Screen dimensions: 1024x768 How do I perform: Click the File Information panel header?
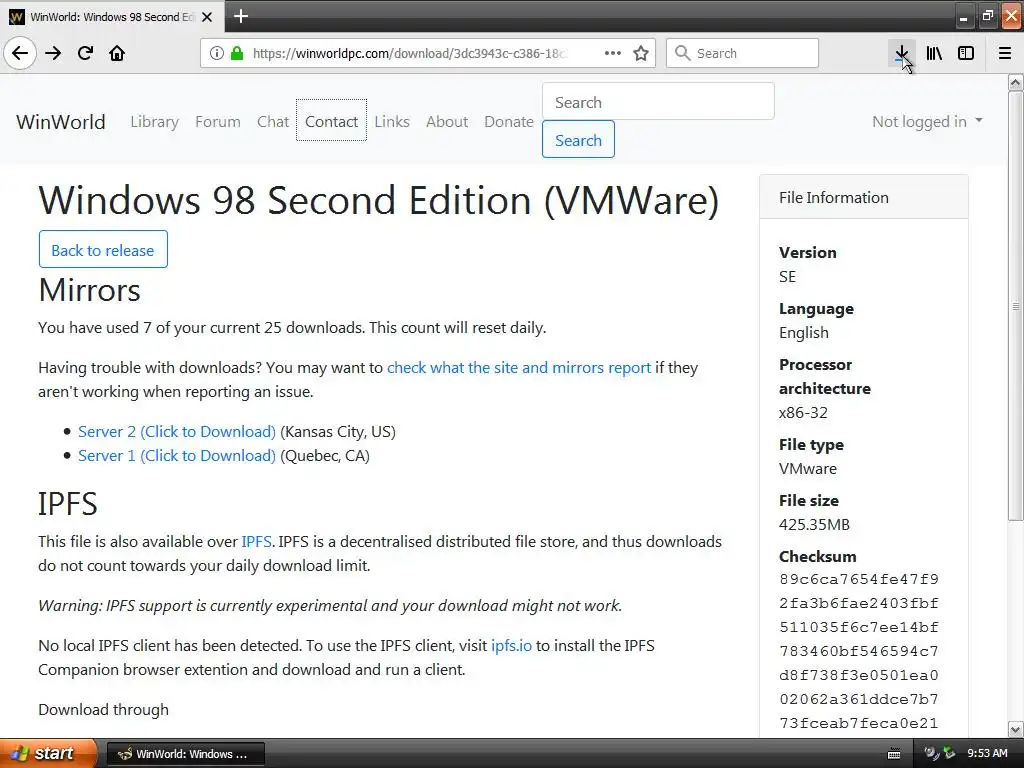(863, 197)
